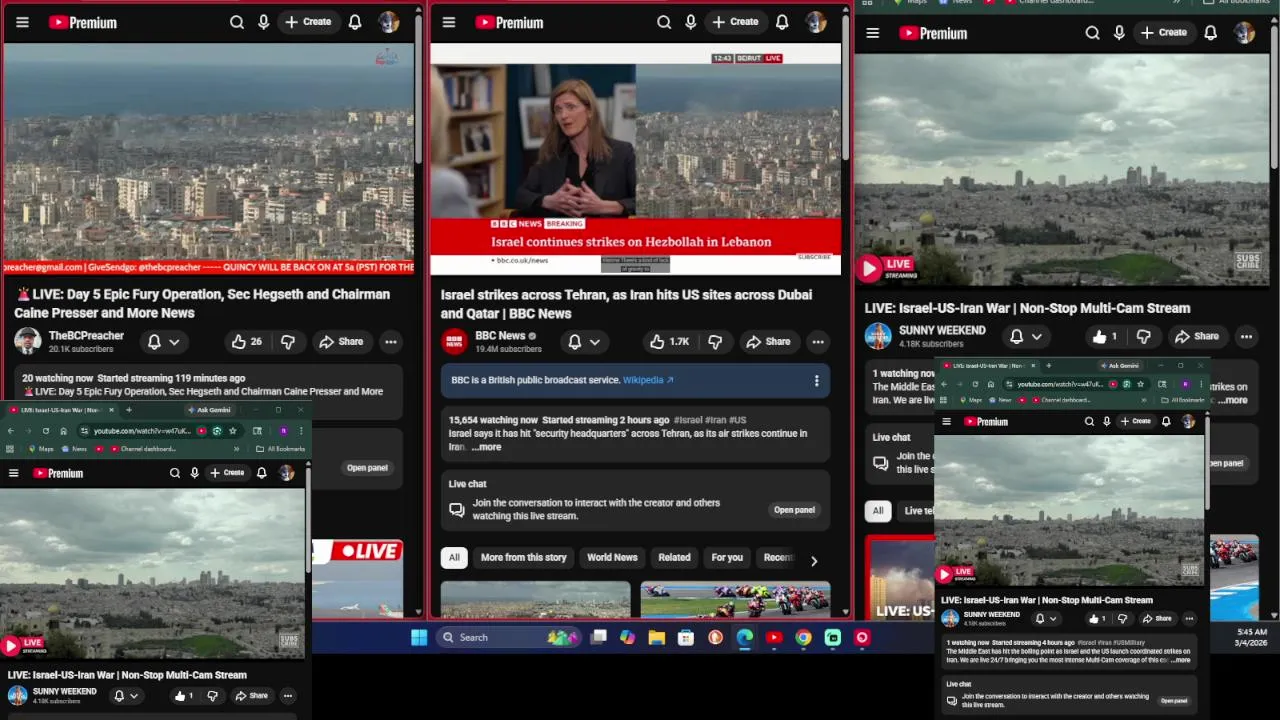Share the TheBCPreacher video
Screen dimensions: 1280x720
[341, 342]
